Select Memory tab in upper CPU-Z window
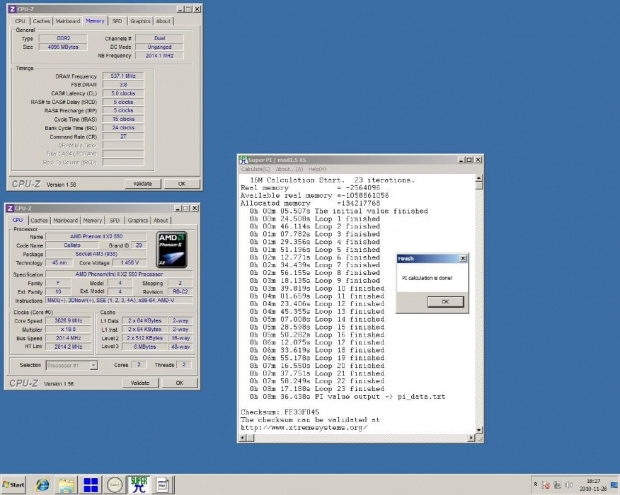The image size is (620, 495). click(95, 21)
